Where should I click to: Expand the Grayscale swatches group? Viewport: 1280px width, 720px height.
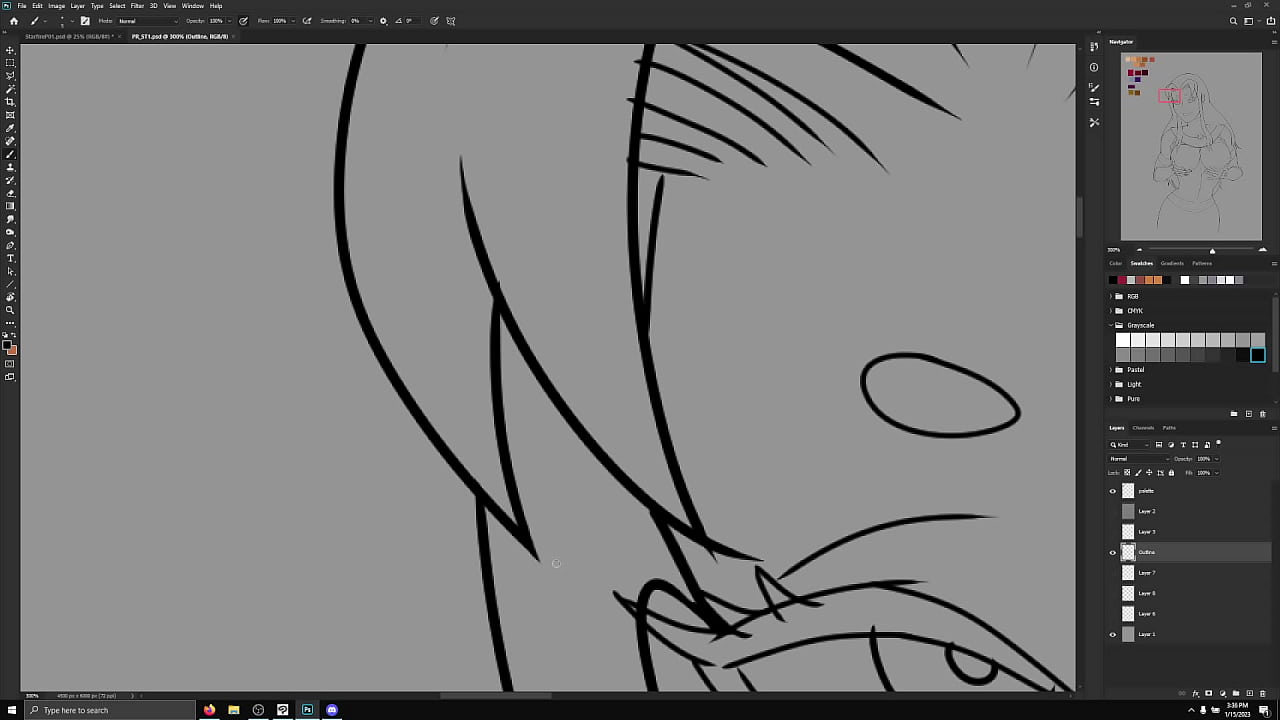[x=1110, y=325]
